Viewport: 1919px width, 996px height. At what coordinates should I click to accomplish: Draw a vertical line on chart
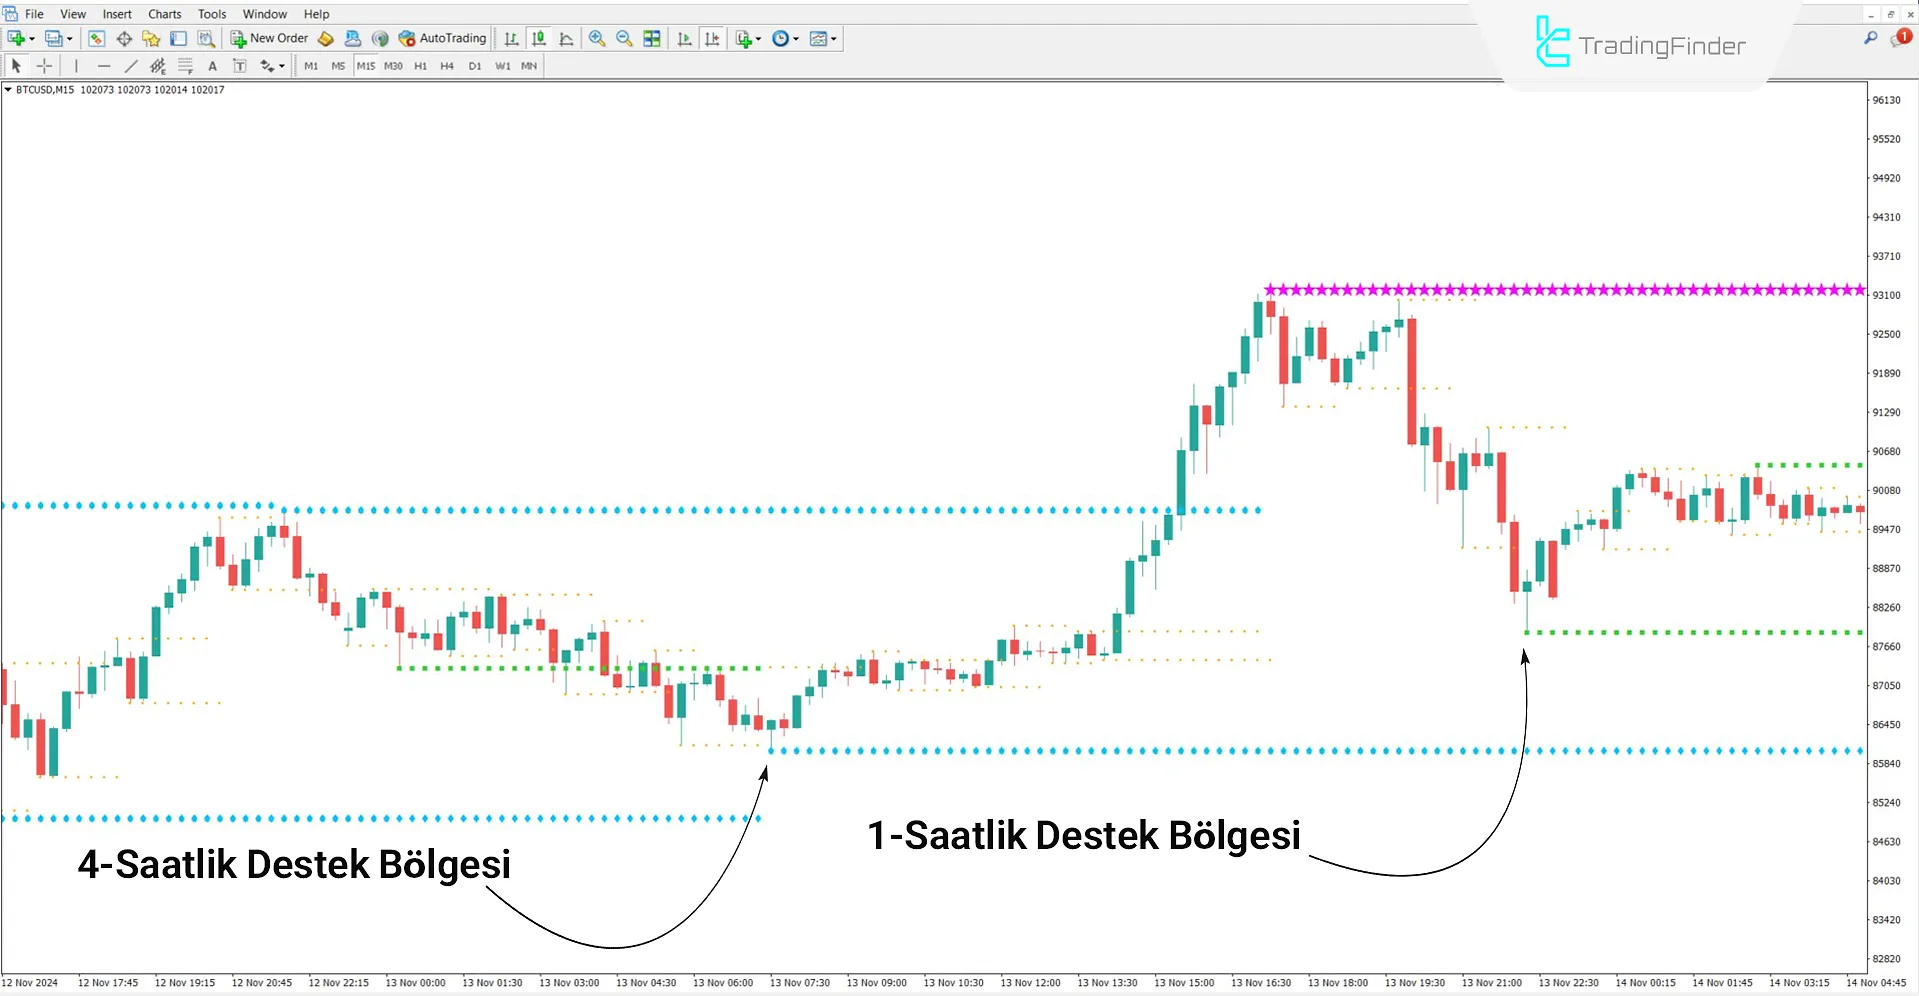point(76,66)
